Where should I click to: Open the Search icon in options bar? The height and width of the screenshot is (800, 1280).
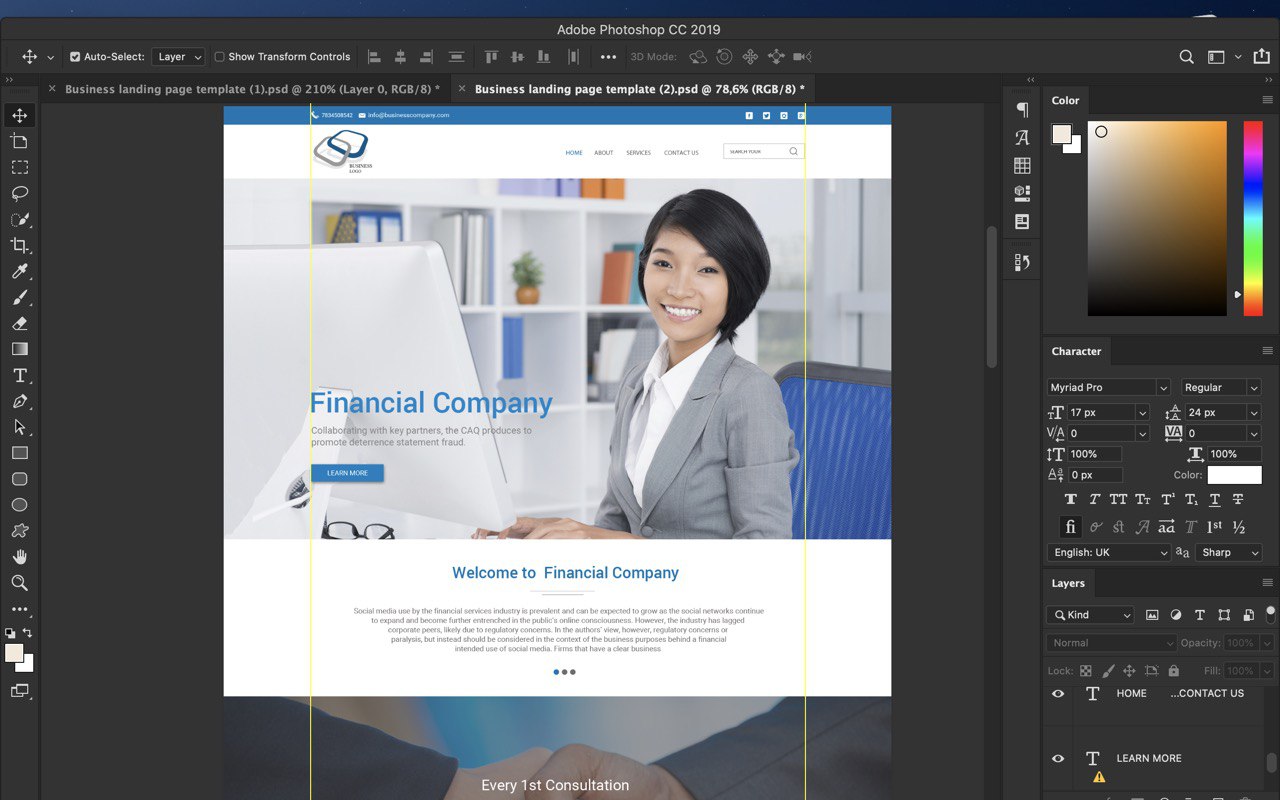coord(1186,57)
